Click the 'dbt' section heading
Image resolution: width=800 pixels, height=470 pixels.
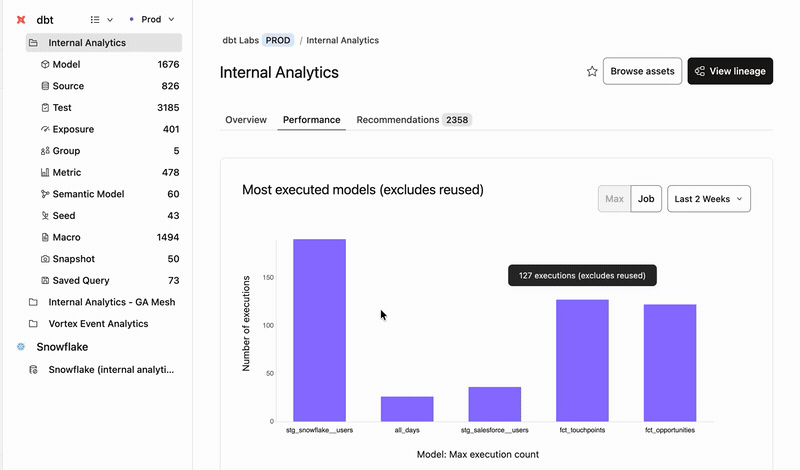[x=45, y=20]
